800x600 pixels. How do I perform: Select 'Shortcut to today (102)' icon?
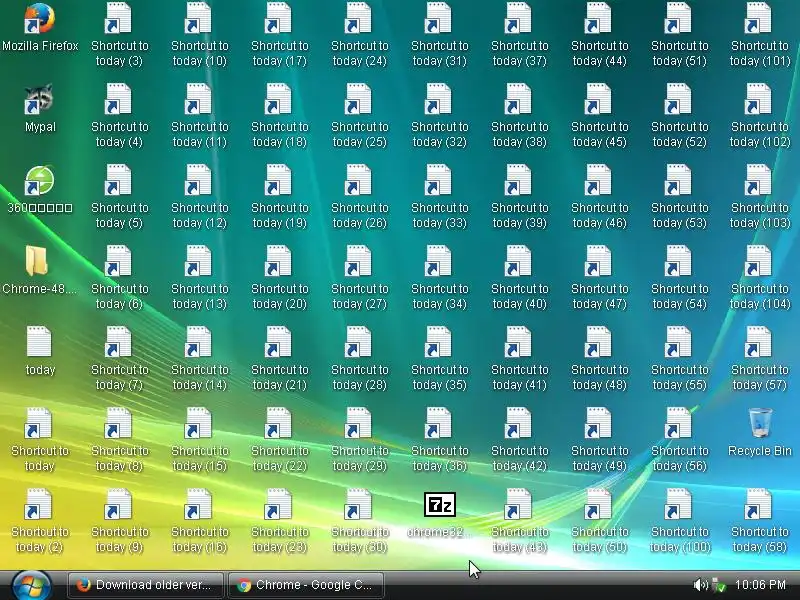tap(760, 116)
